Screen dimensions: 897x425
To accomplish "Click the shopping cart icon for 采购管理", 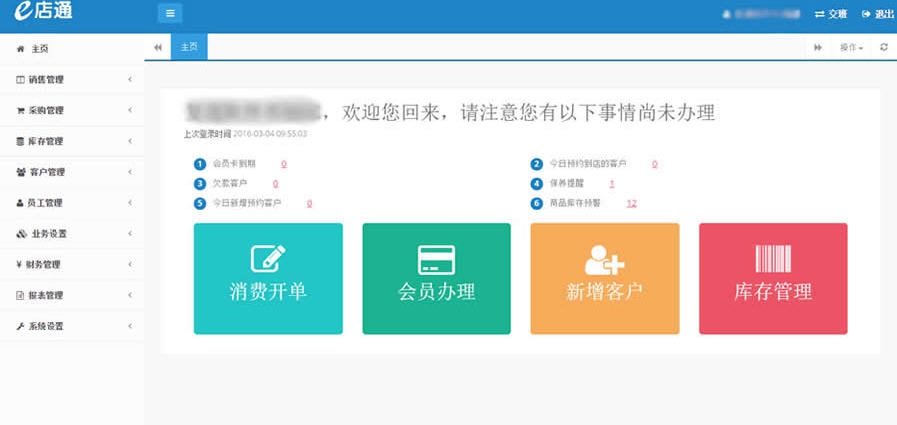I will [x=21, y=111].
